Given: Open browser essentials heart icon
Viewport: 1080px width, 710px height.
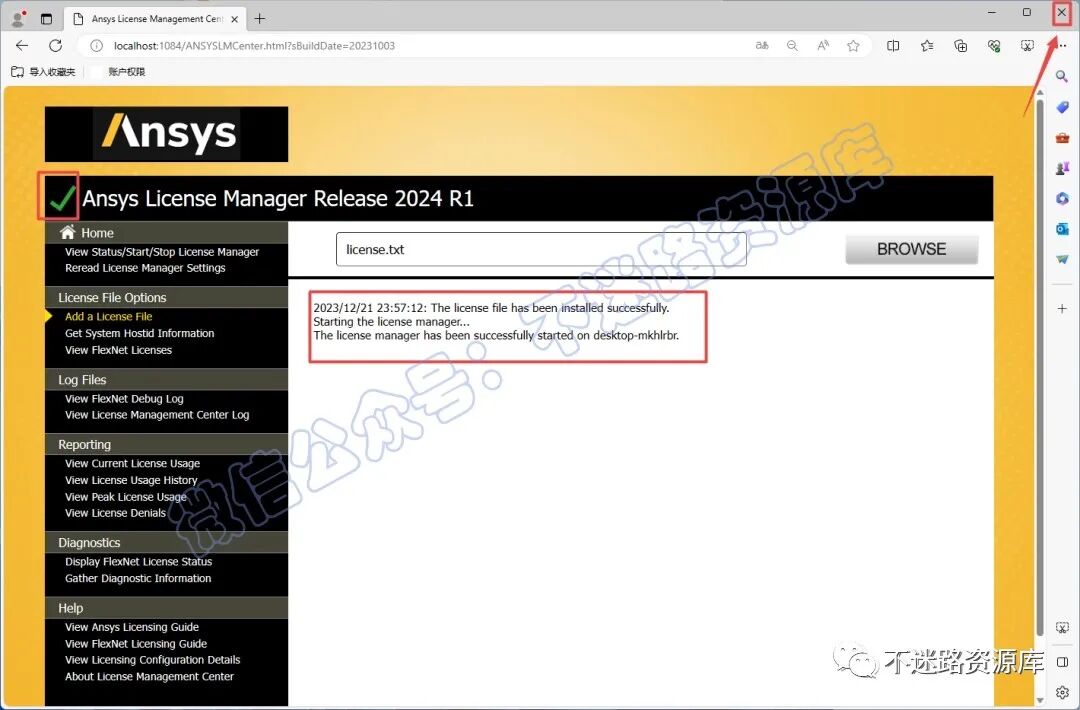Looking at the screenshot, I should tap(994, 45).
